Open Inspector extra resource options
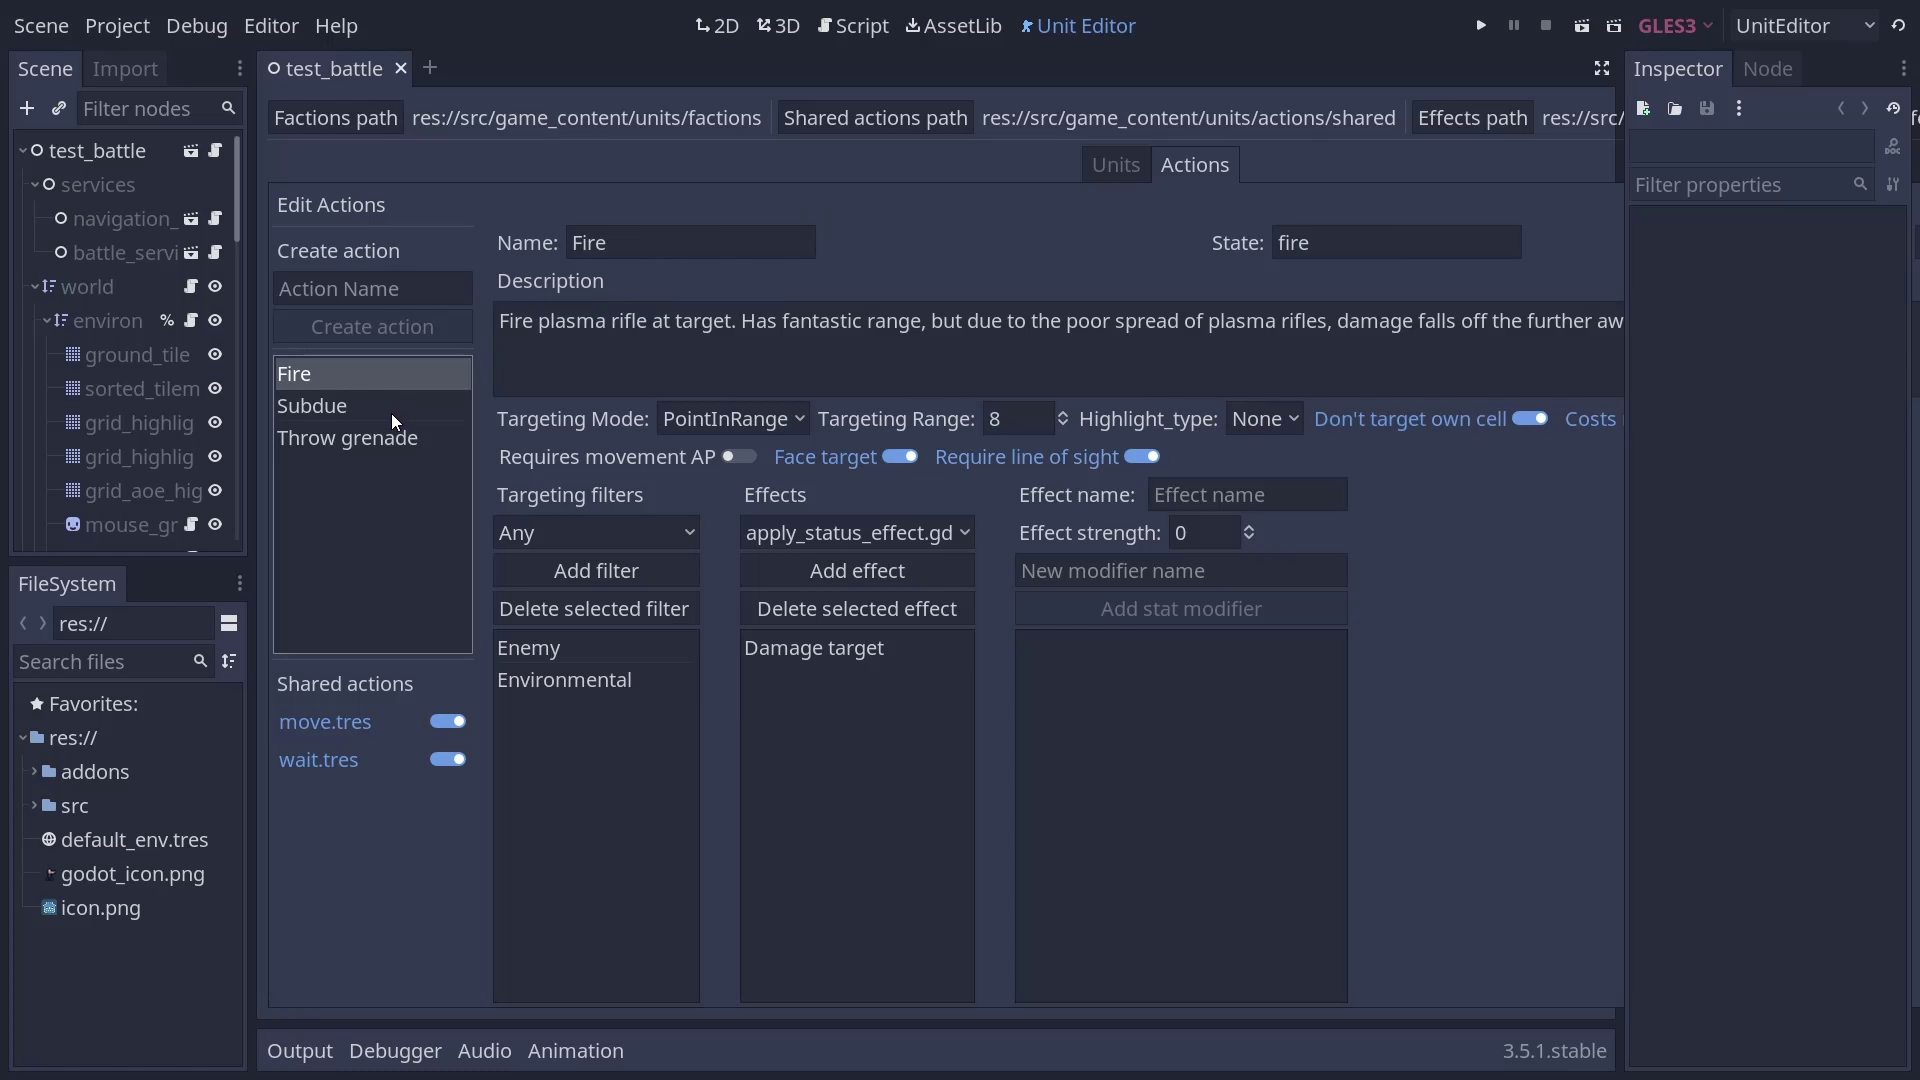The height and width of the screenshot is (1080, 1920). pyautogui.click(x=1739, y=108)
